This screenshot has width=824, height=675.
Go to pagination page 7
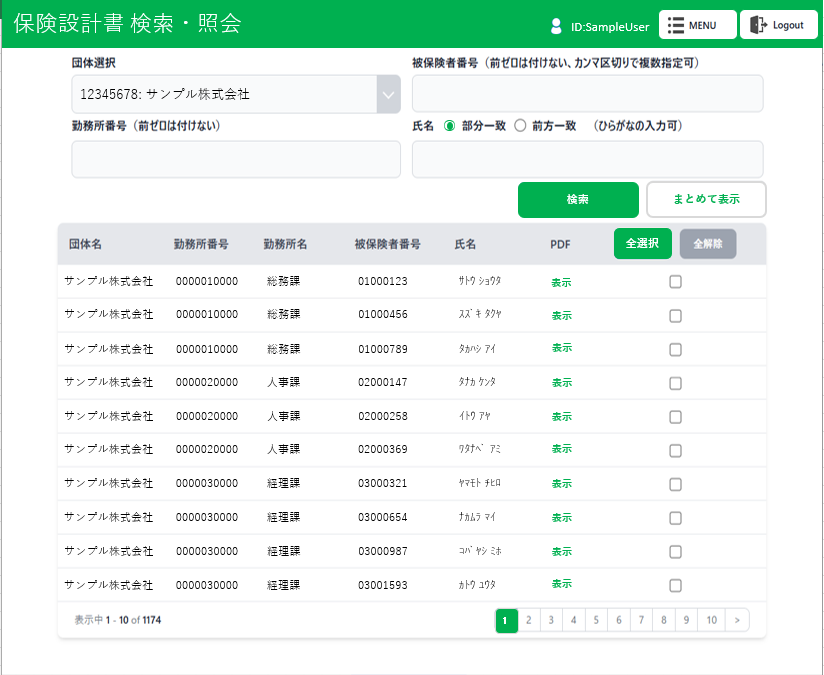pos(641,620)
